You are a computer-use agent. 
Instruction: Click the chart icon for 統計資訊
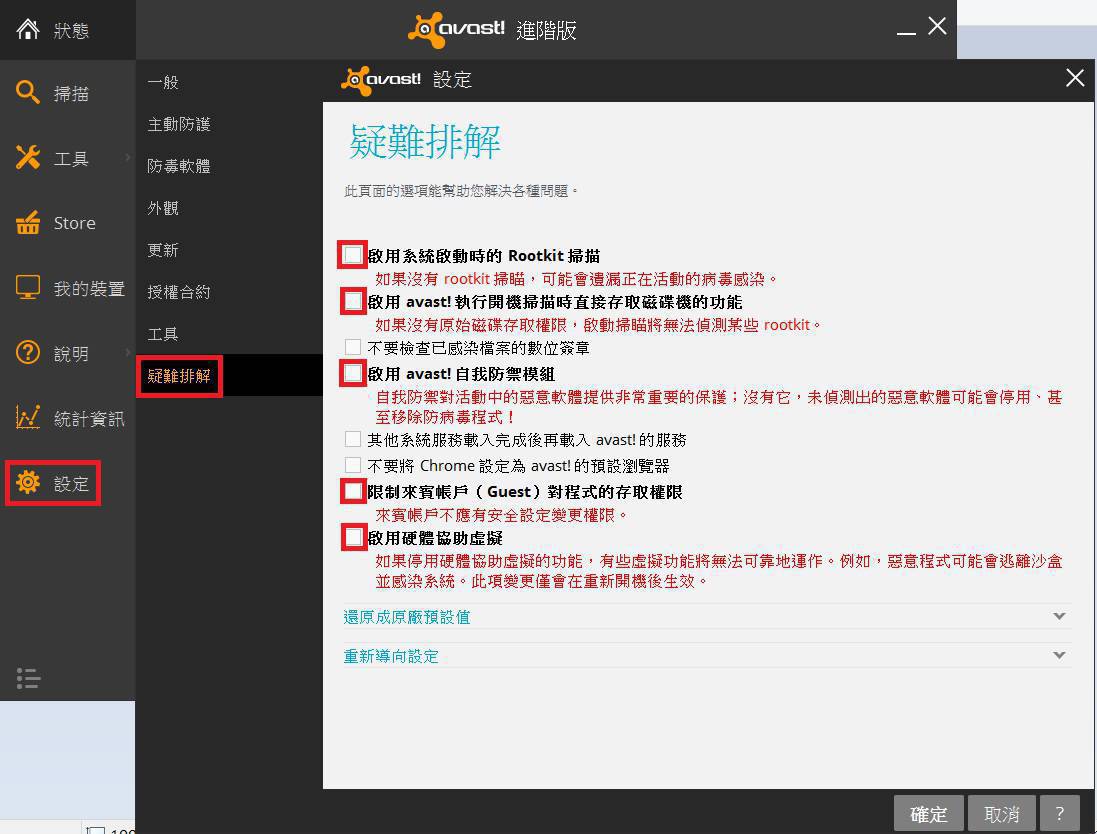28,418
